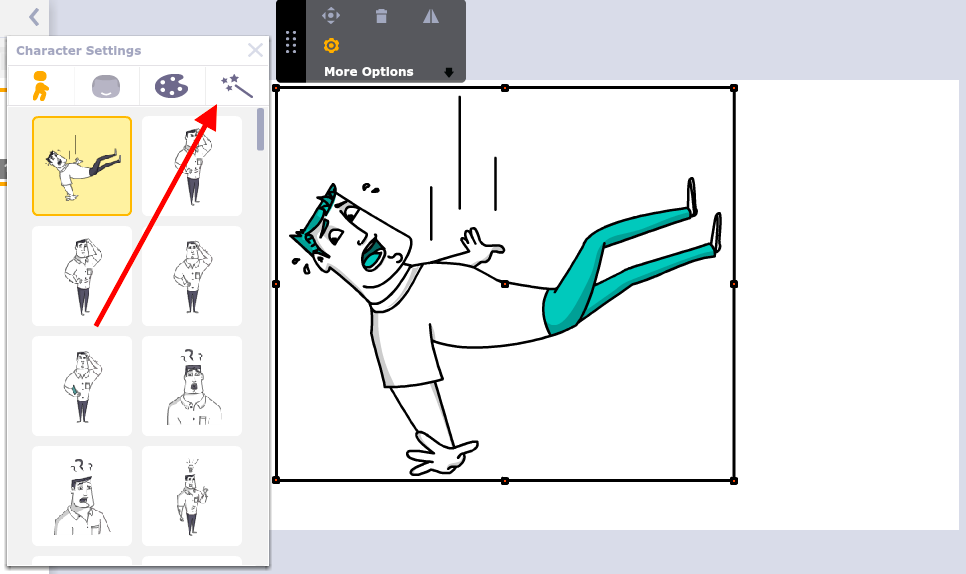Click the pose list scrollbar
The width and height of the screenshot is (966, 574).
point(261,129)
